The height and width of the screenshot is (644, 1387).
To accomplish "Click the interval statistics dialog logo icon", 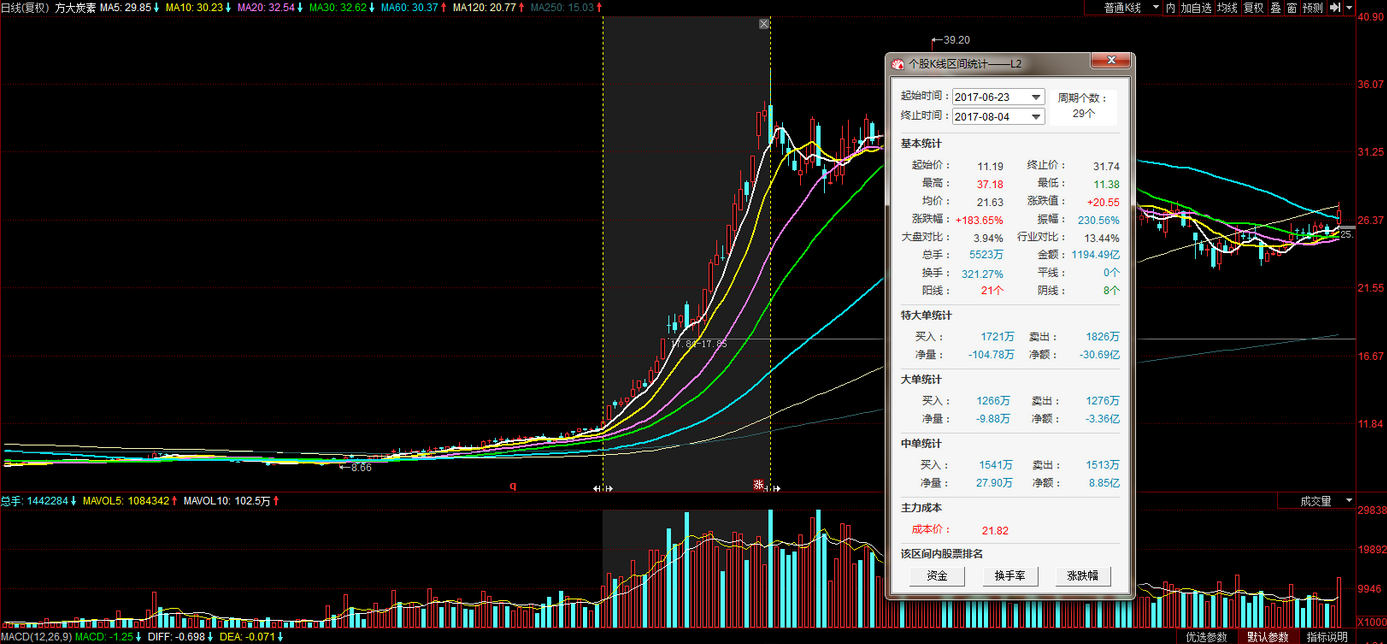I will pyautogui.click(x=897, y=63).
